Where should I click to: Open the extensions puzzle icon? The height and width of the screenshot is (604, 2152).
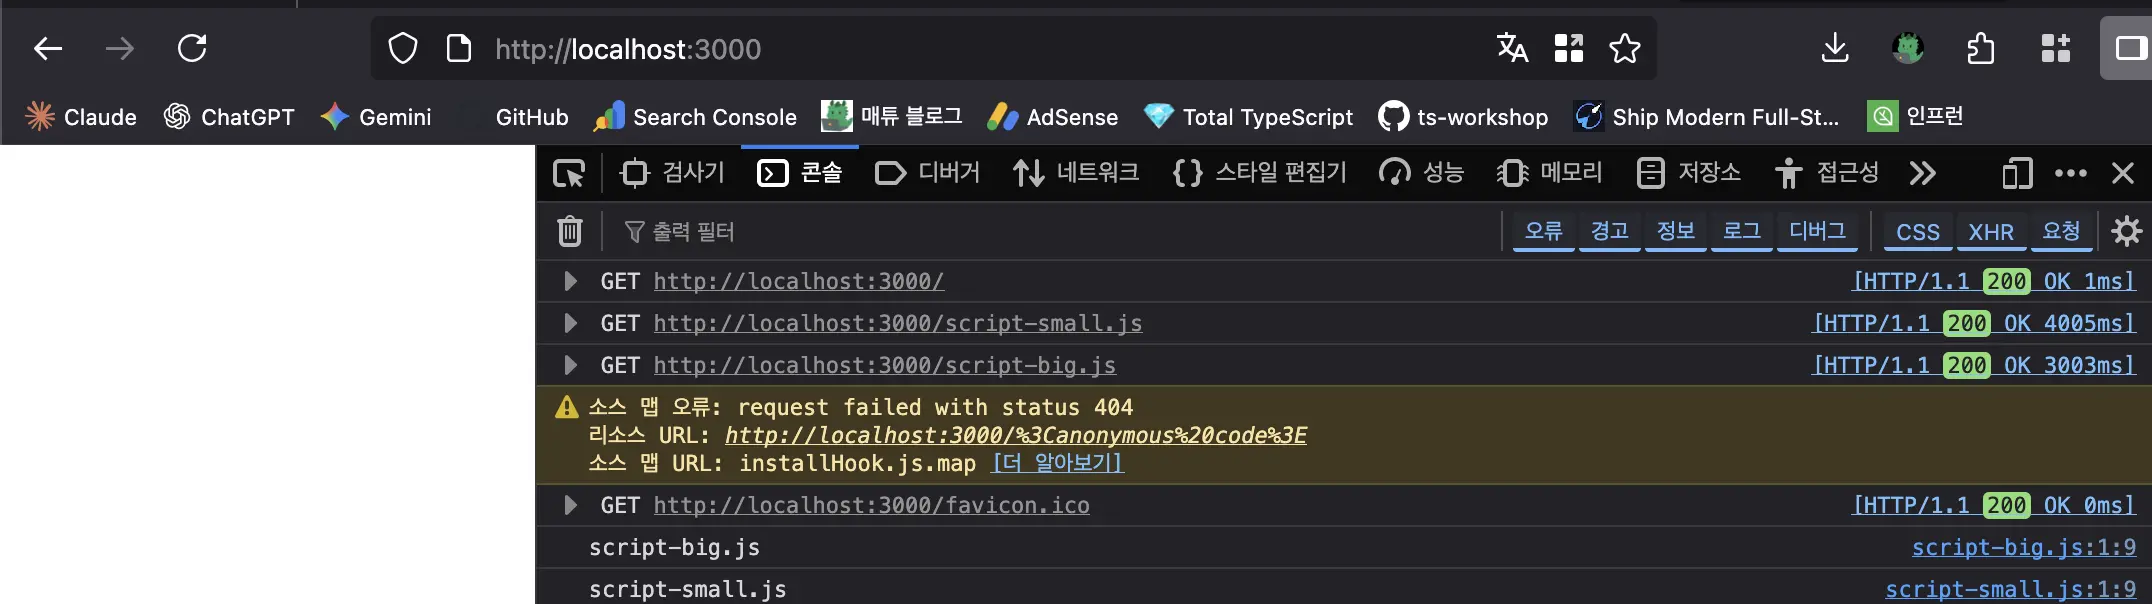coord(1981,48)
